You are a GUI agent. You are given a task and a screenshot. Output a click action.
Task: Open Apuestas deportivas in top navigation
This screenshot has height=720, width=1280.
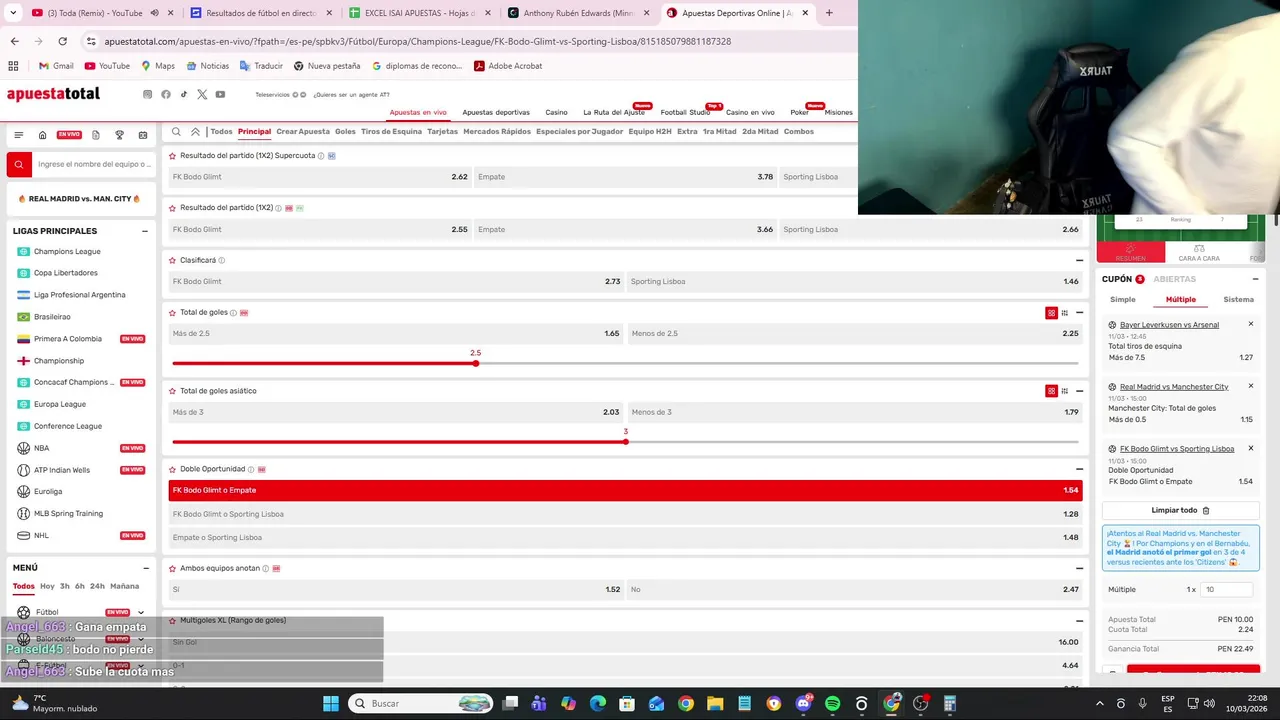496,112
